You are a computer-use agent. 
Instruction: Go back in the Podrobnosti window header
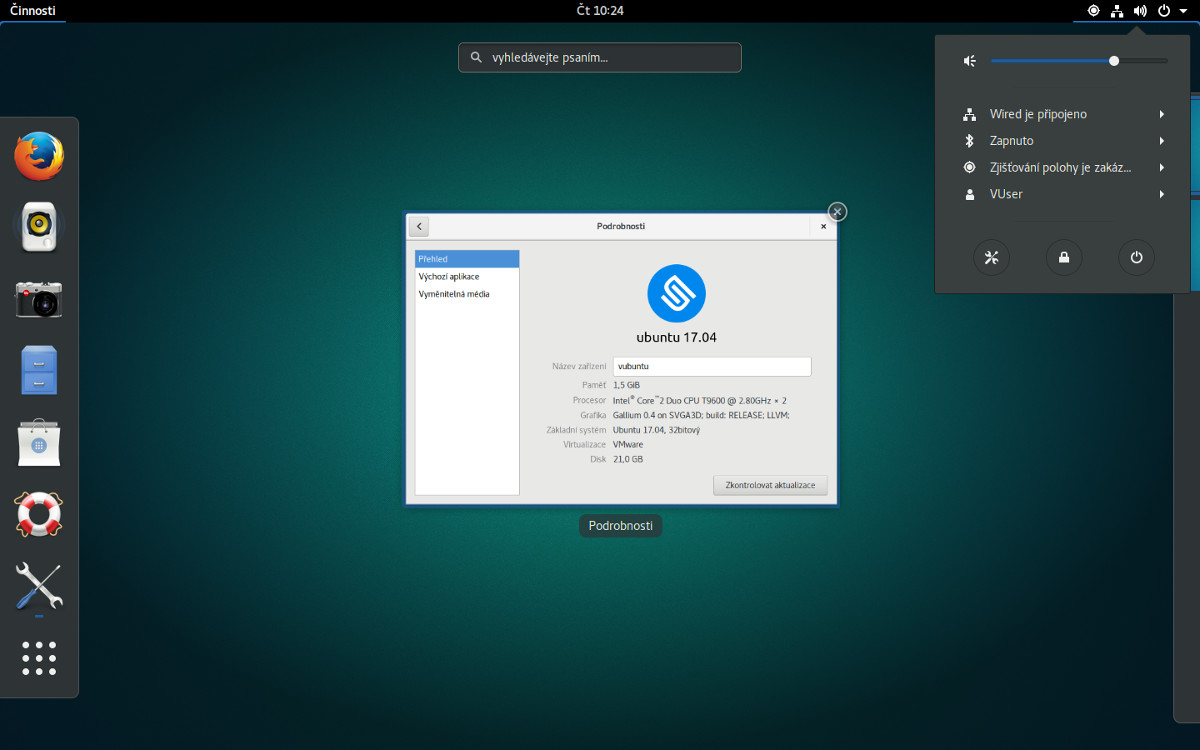[x=419, y=226]
